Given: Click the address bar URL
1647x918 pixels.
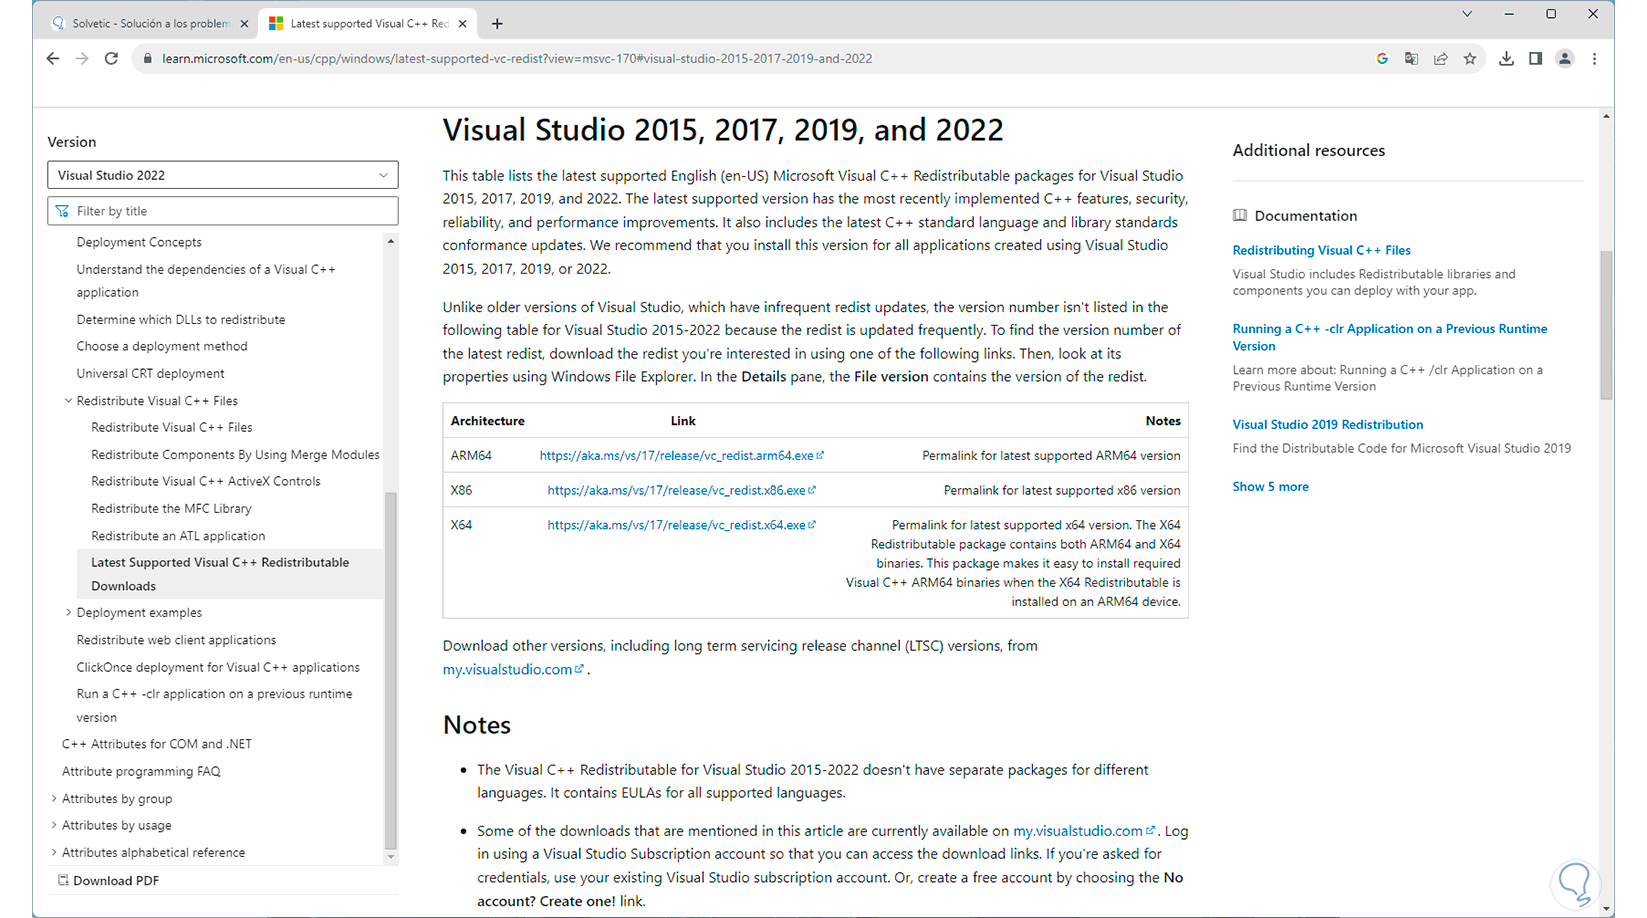Looking at the screenshot, I should pos(517,59).
